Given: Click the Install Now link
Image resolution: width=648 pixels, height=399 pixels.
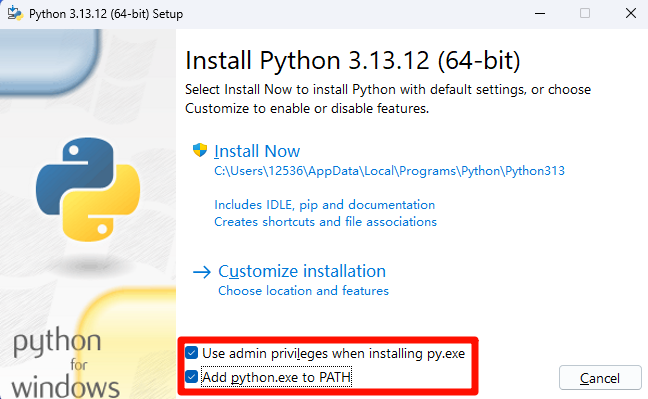Looking at the screenshot, I should pos(257,151).
